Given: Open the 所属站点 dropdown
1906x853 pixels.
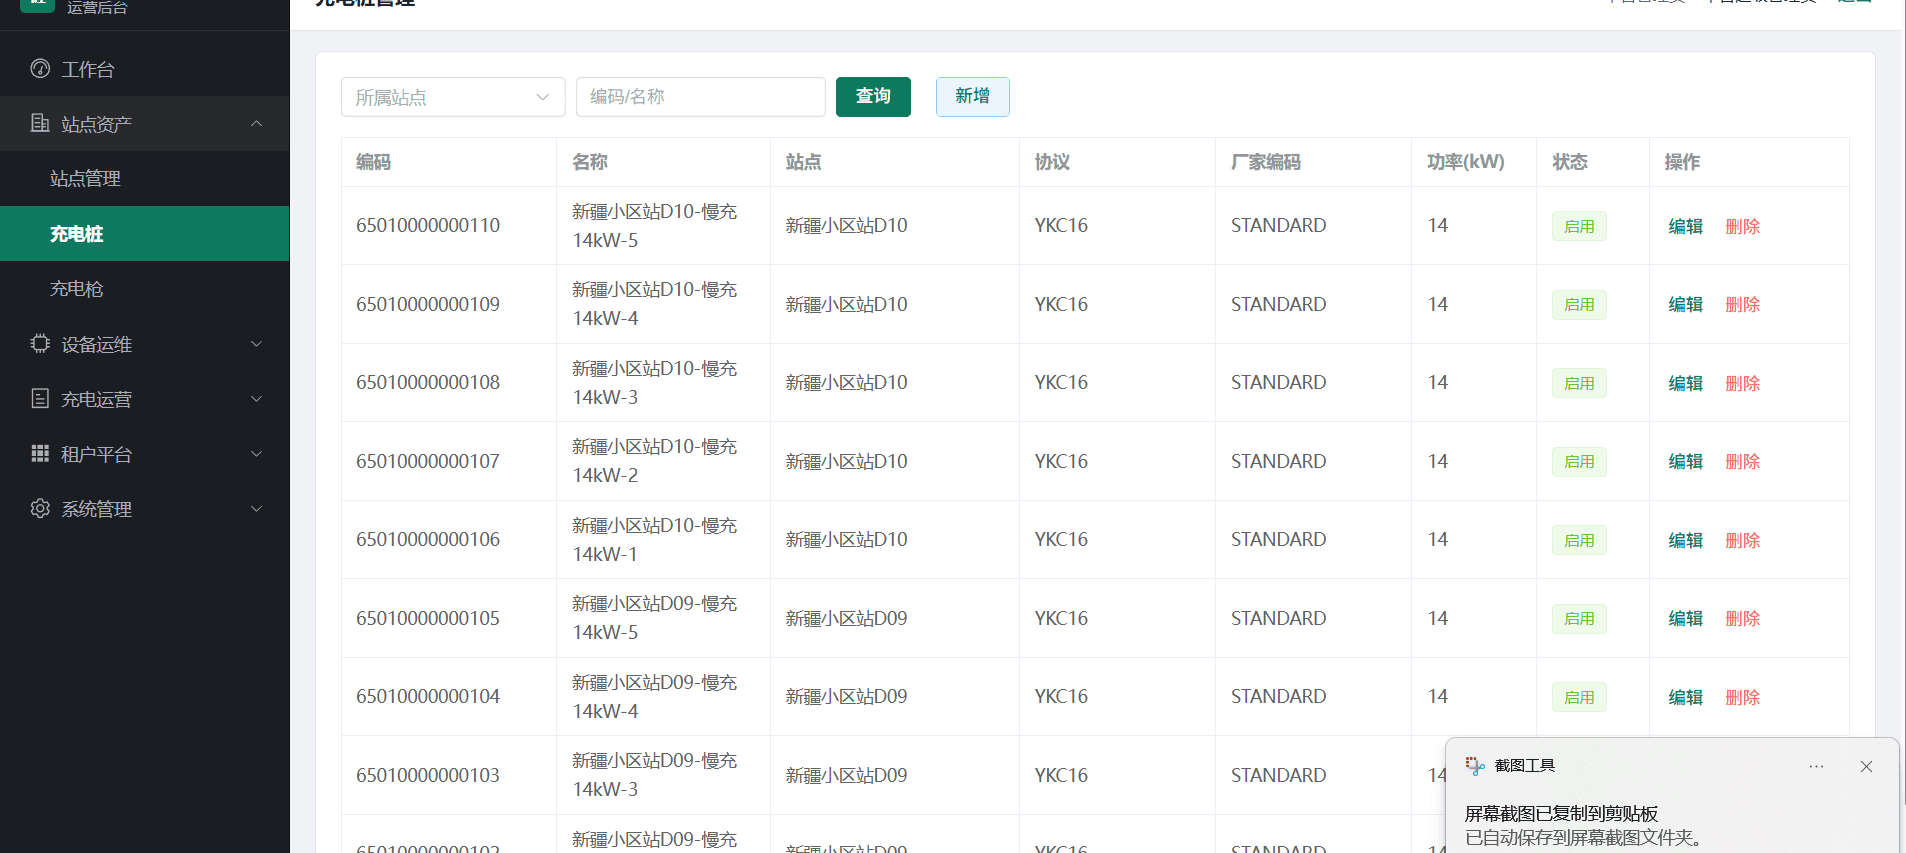Looking at the screenshot, I should 453,97.
